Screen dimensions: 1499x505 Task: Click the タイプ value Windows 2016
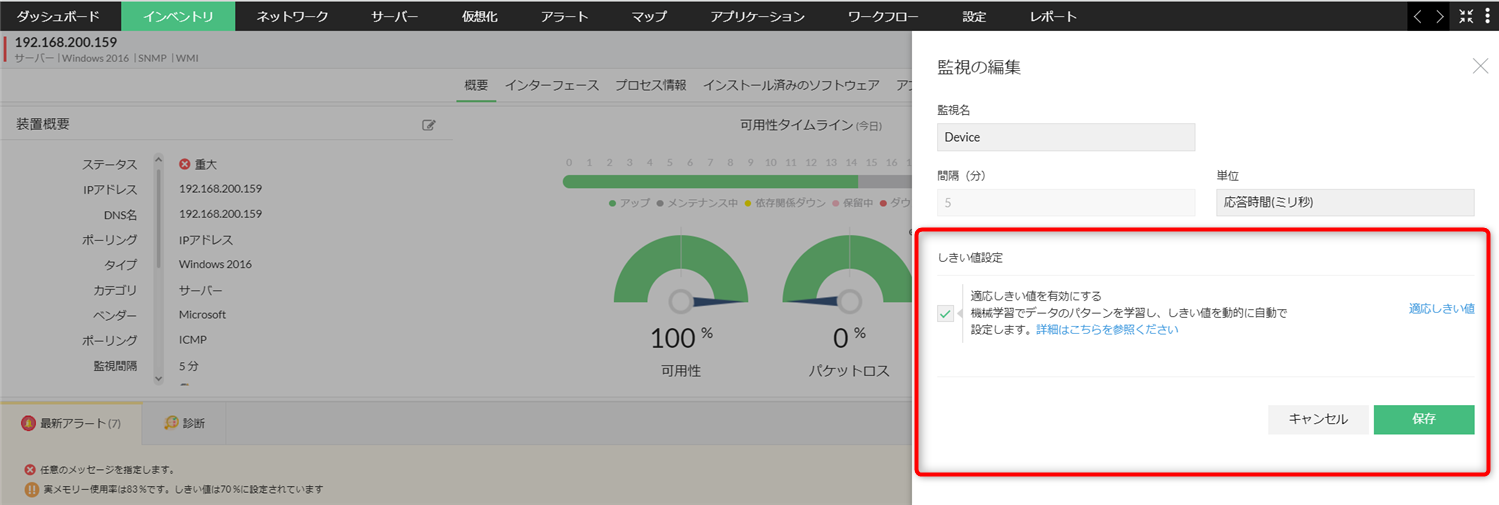215,264
